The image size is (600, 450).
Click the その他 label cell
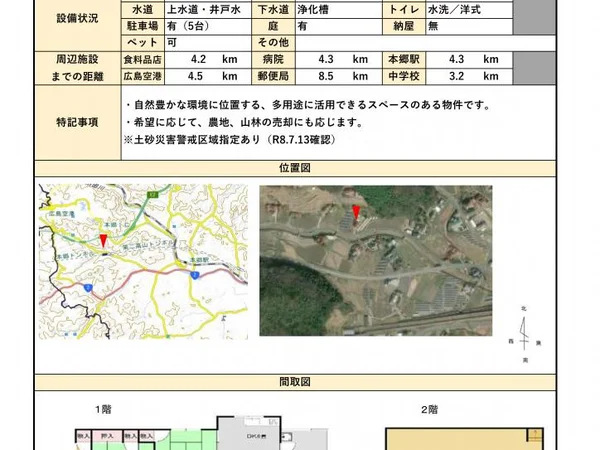coord(273,42)
